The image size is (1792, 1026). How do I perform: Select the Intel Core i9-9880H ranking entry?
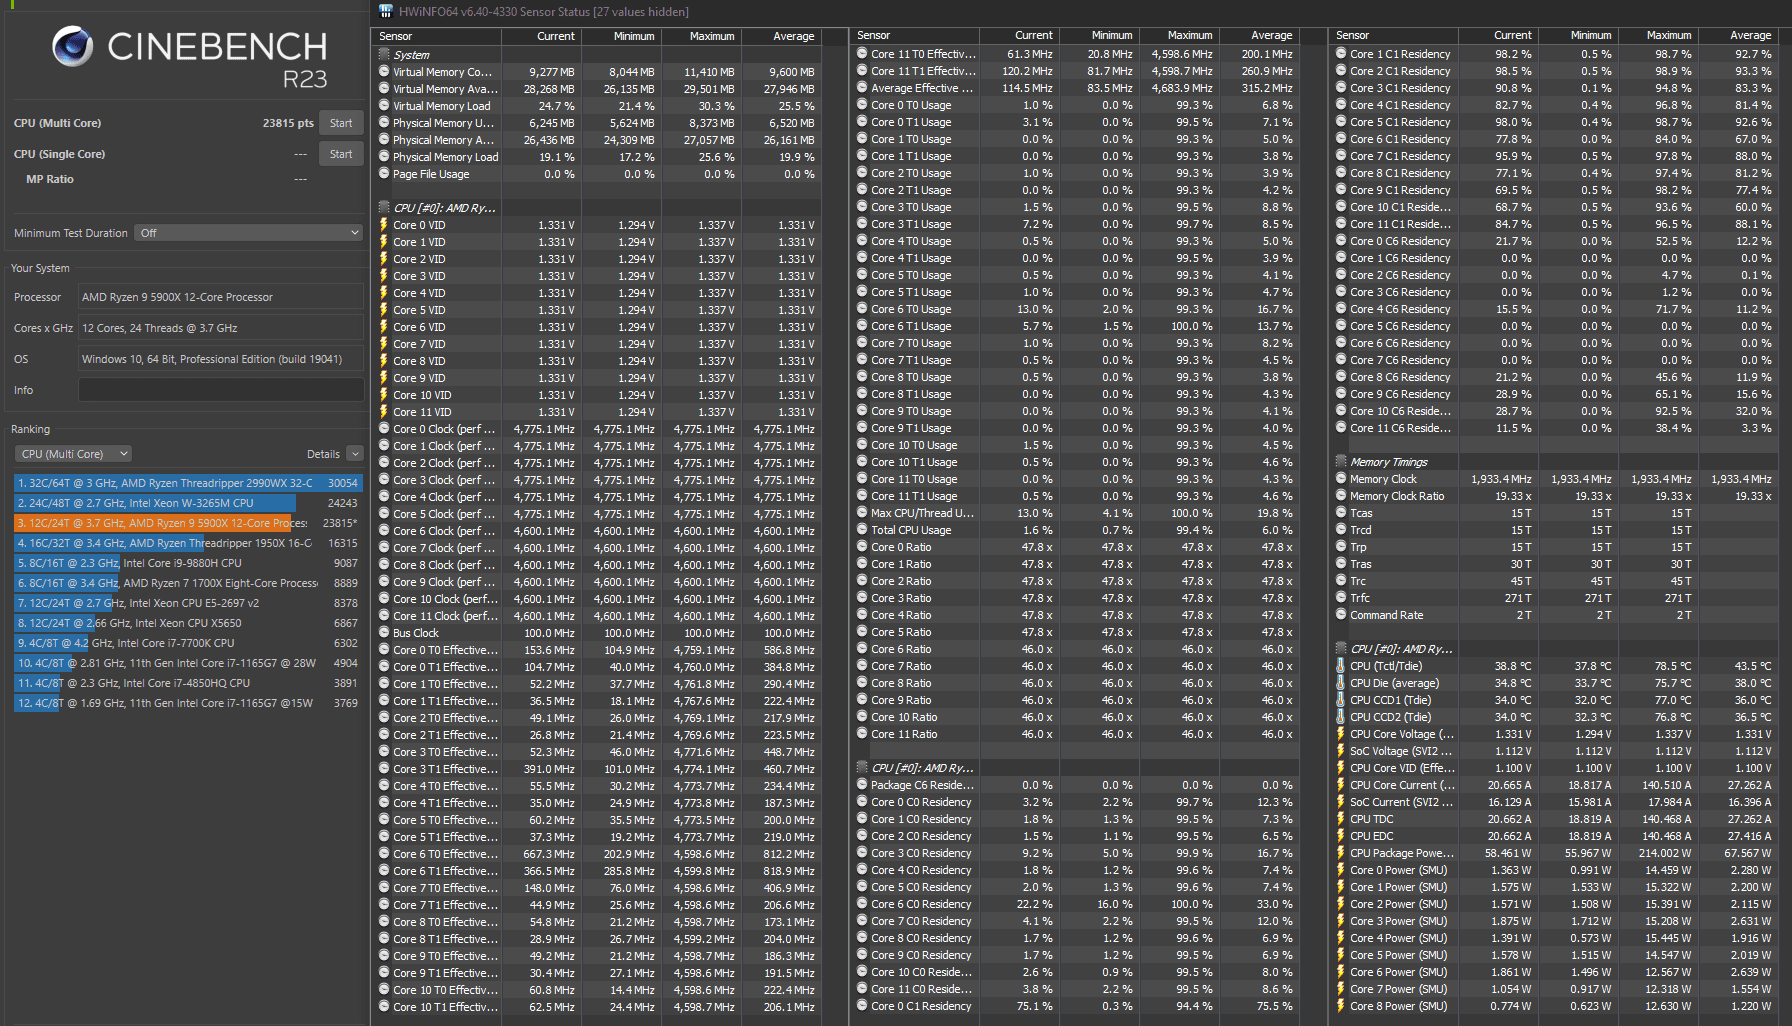tap(188, 563)
